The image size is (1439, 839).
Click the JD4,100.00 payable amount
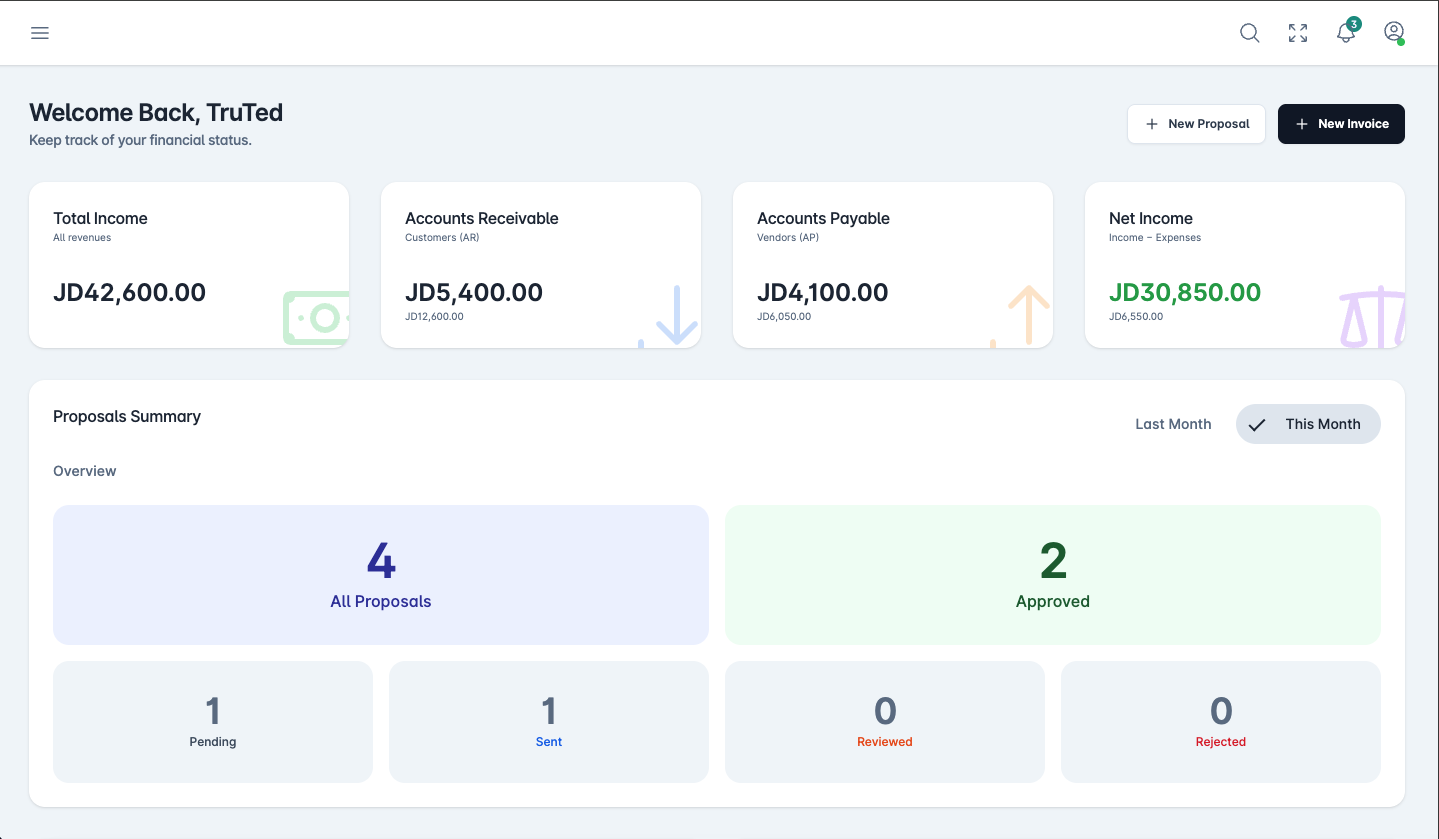pos(823,292)
